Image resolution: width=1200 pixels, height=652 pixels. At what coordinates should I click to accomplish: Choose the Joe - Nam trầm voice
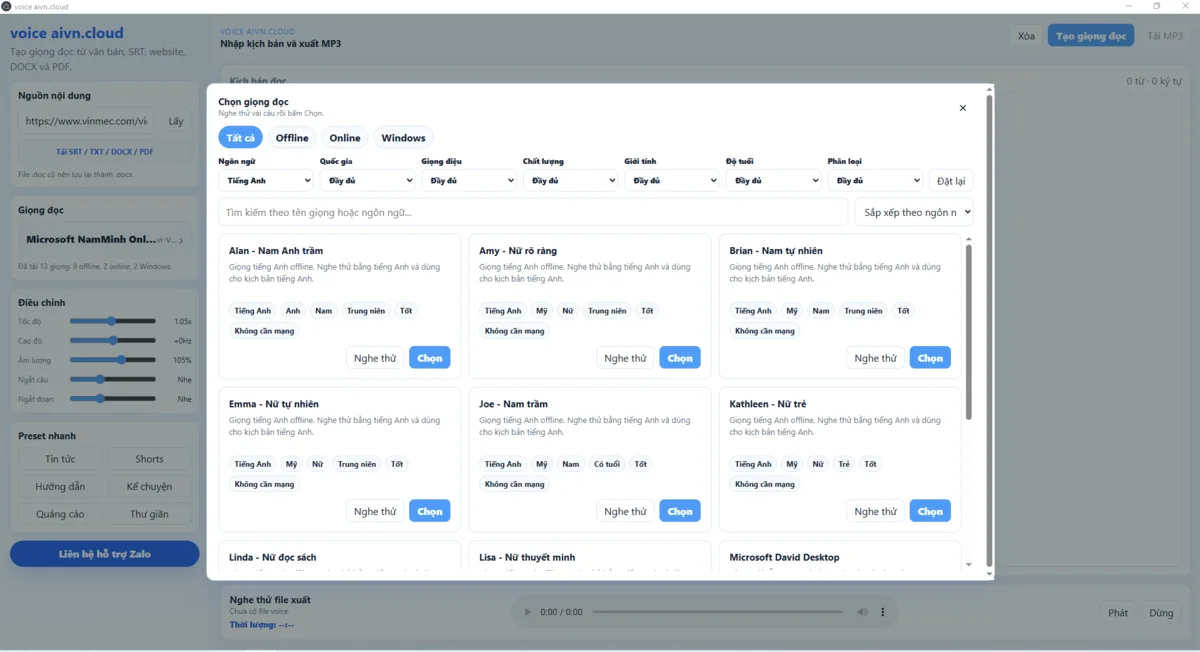[680, 511]
